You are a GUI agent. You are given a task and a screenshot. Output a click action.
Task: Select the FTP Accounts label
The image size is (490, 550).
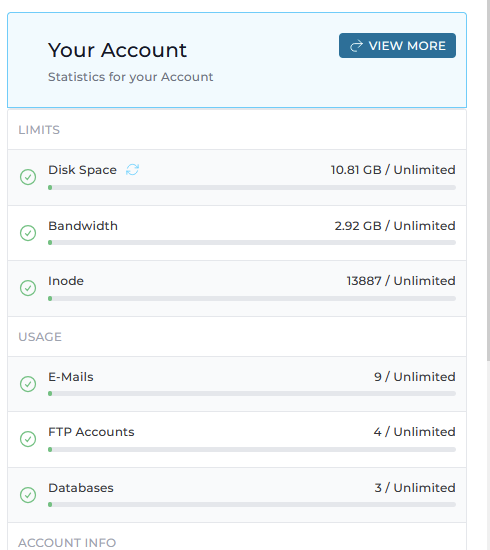(x=91, y=432)
